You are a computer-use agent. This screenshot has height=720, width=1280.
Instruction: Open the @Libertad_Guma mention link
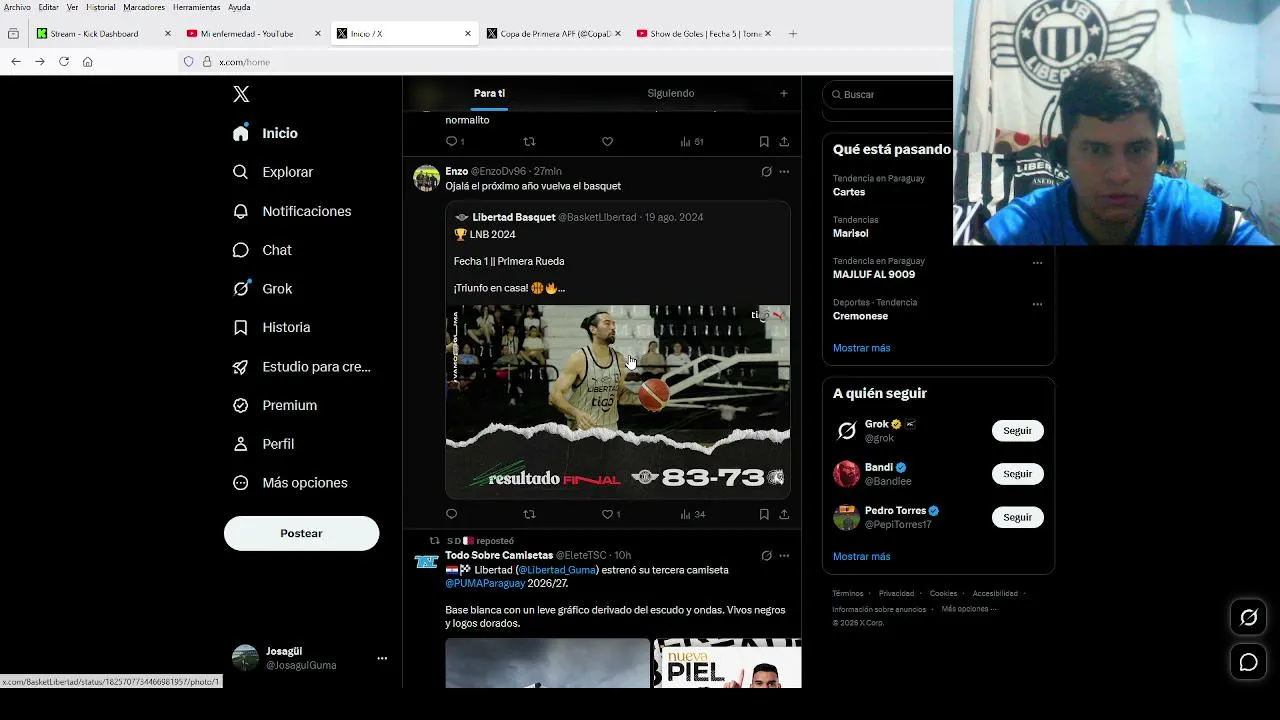[557, 570]
